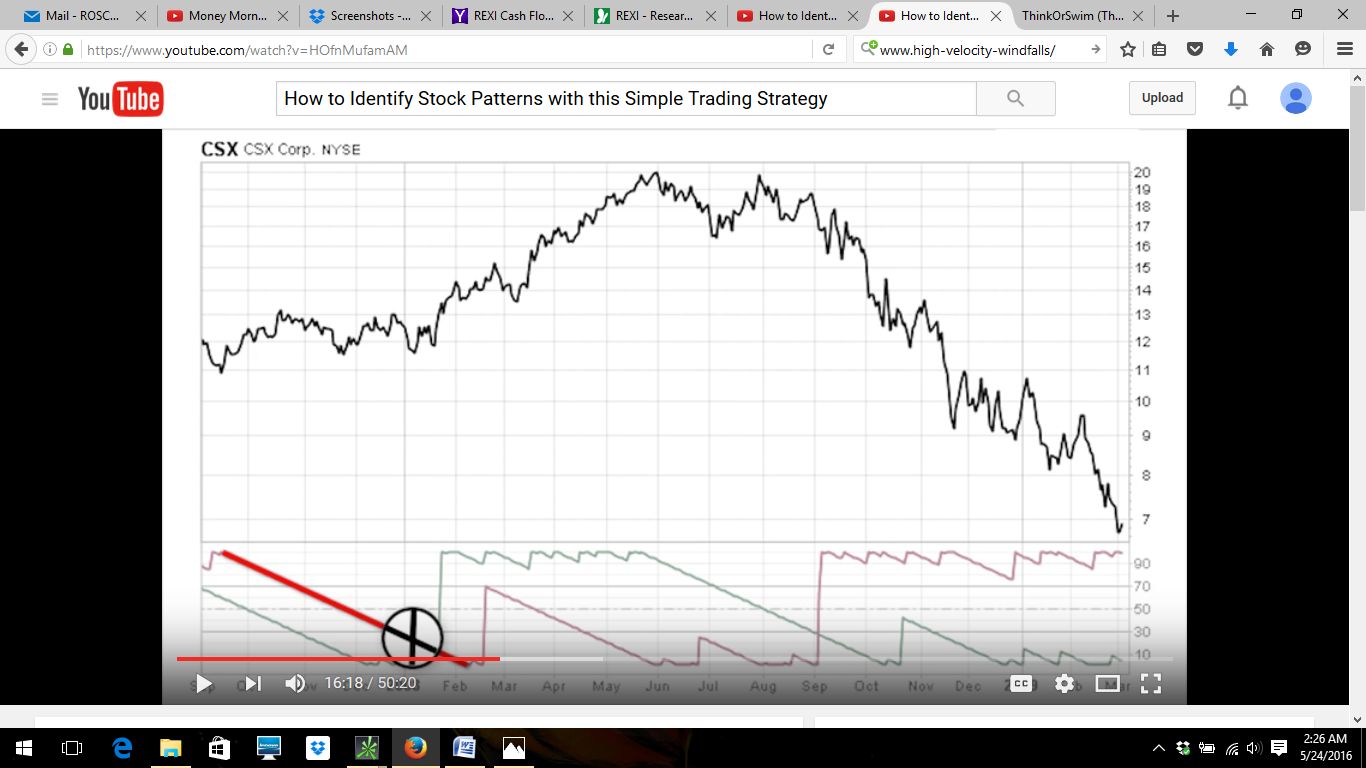Save page to Pocket
Viewport: 1366px width, 768px height.
tap(1195, 49)
